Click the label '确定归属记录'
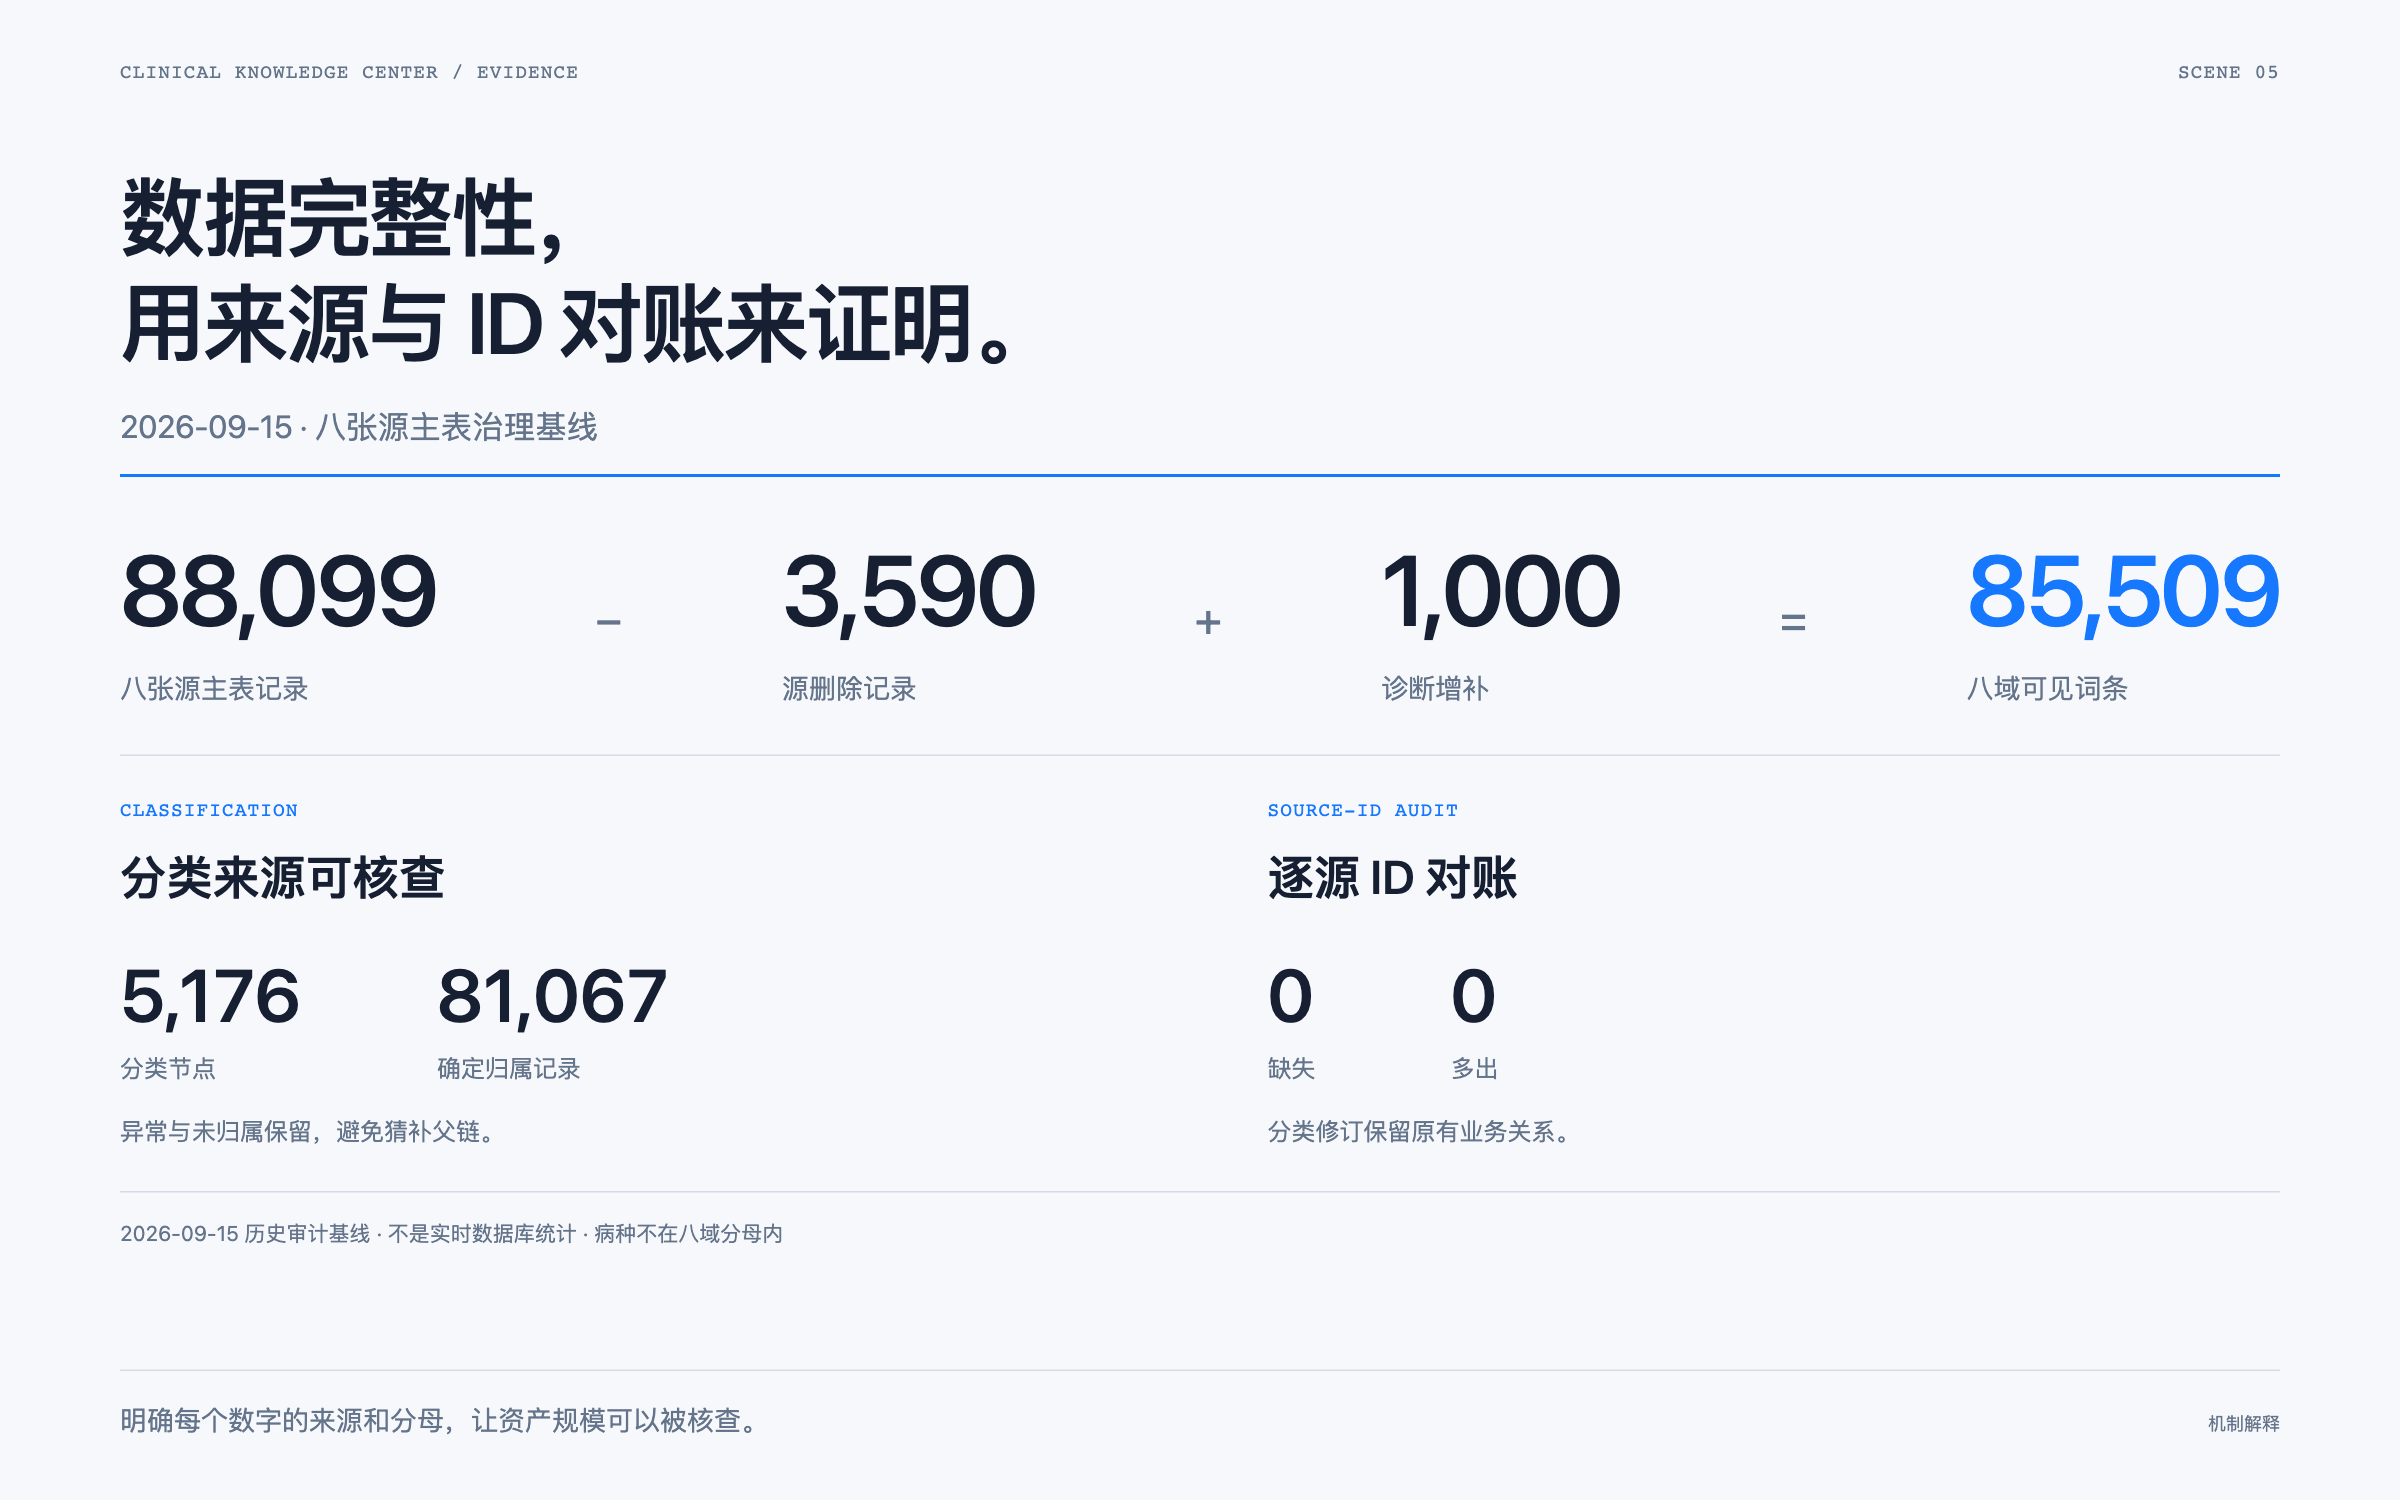This screenshot has width=2400, height=1500. coord(509,1068)
